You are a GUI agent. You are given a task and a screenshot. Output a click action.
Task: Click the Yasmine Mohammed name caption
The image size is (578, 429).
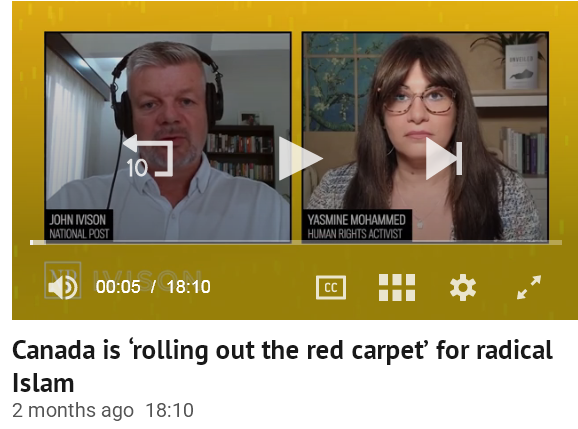point(356,220)
